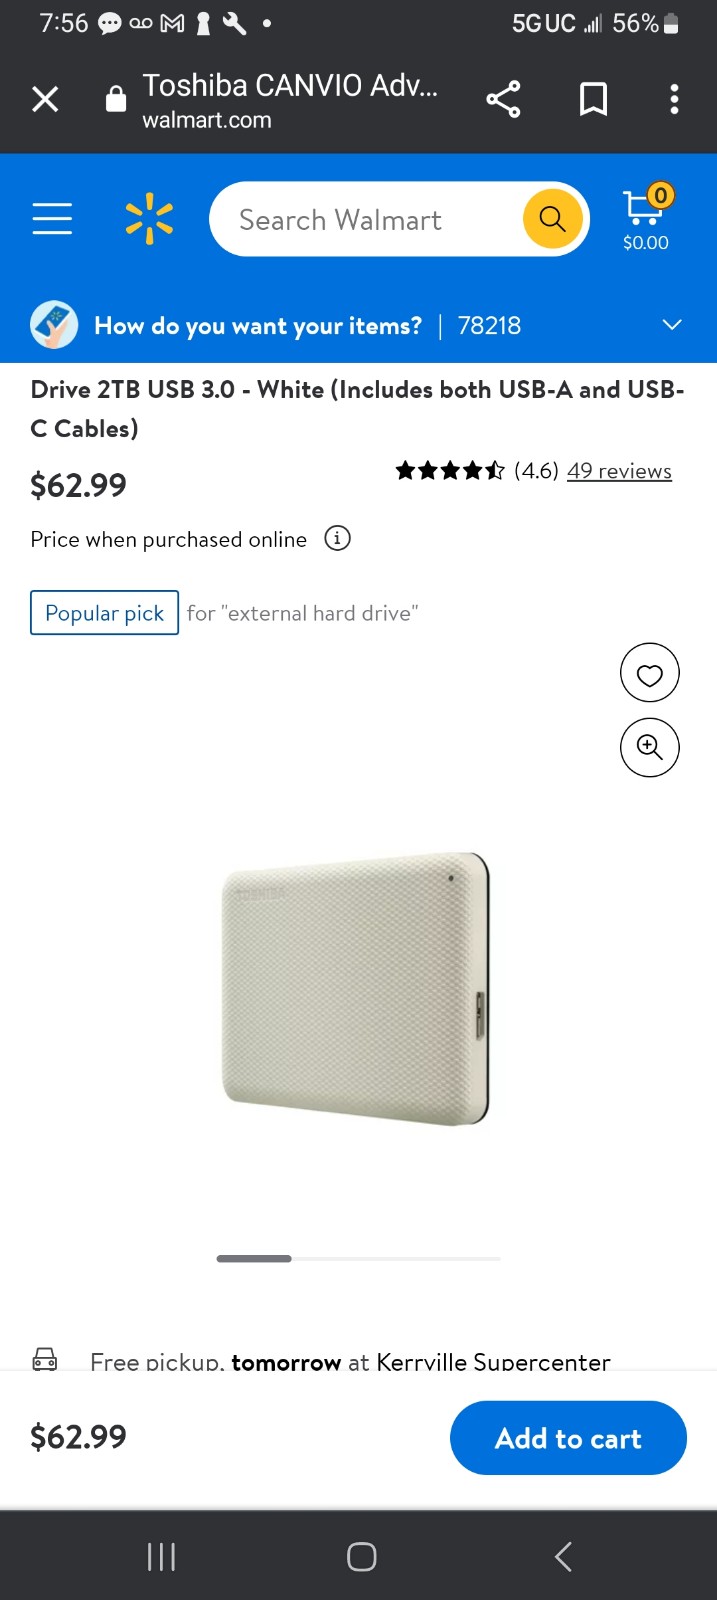Viewport: 717px width, 1600px height.
Task: Tap the Popular pick badge
Action: click(x=105, y=613)
